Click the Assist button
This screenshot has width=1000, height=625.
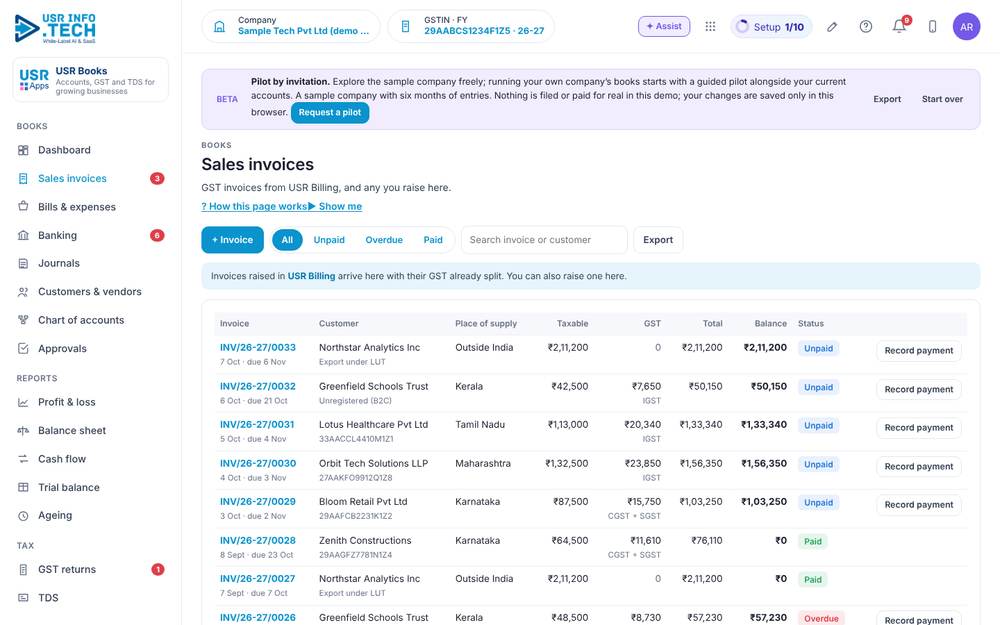click(664, 26)
